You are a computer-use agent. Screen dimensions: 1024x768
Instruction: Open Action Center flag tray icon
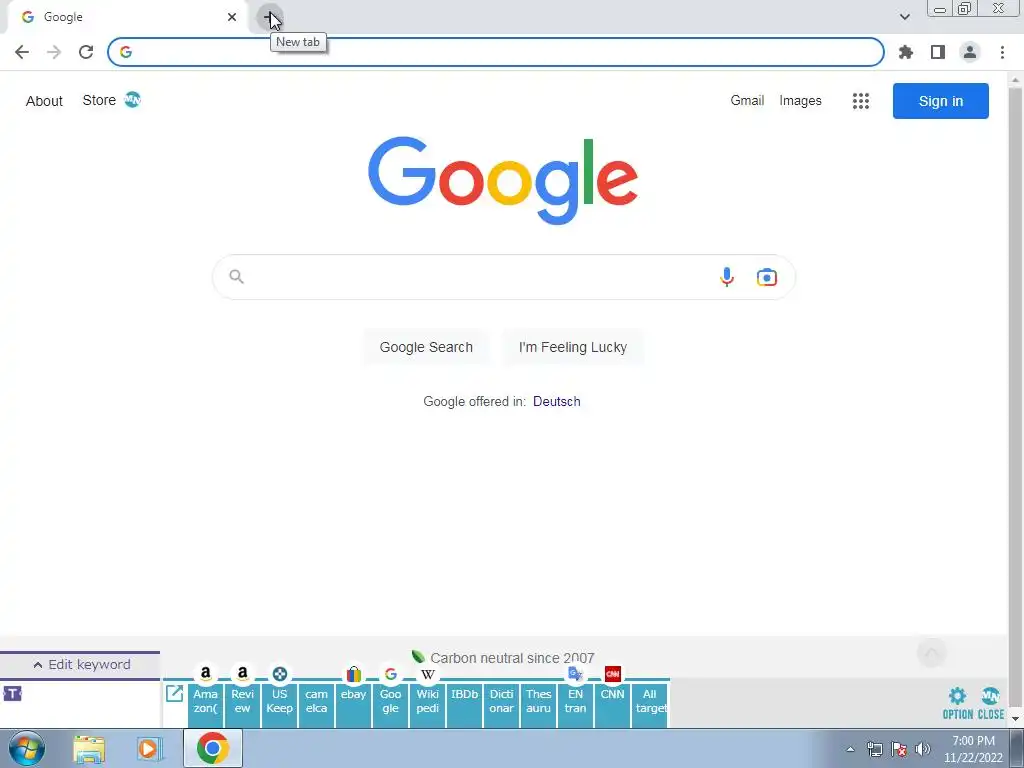click(899, 749)
